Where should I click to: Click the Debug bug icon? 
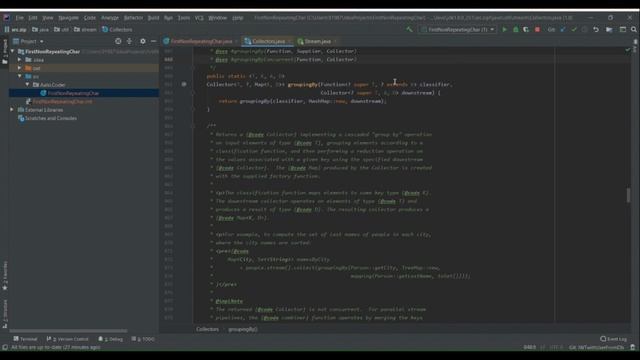coord(516,29)
